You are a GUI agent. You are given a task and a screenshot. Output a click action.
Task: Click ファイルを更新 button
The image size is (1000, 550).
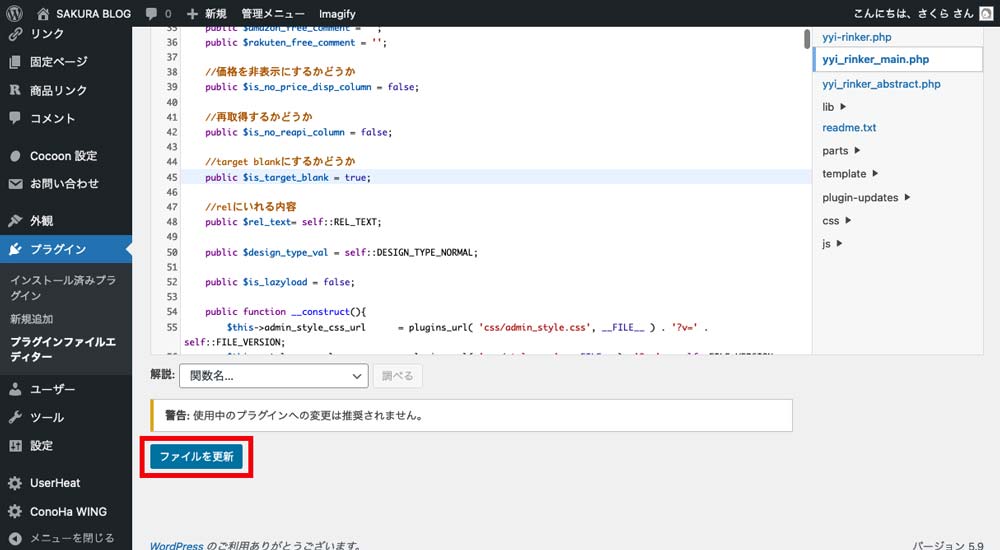[x=196, y=456]
